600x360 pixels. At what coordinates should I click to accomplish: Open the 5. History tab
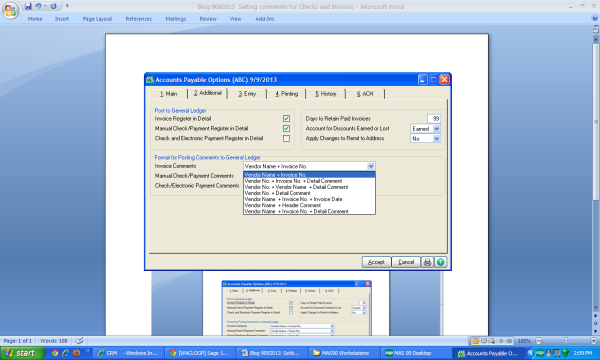tap(326, 94)
